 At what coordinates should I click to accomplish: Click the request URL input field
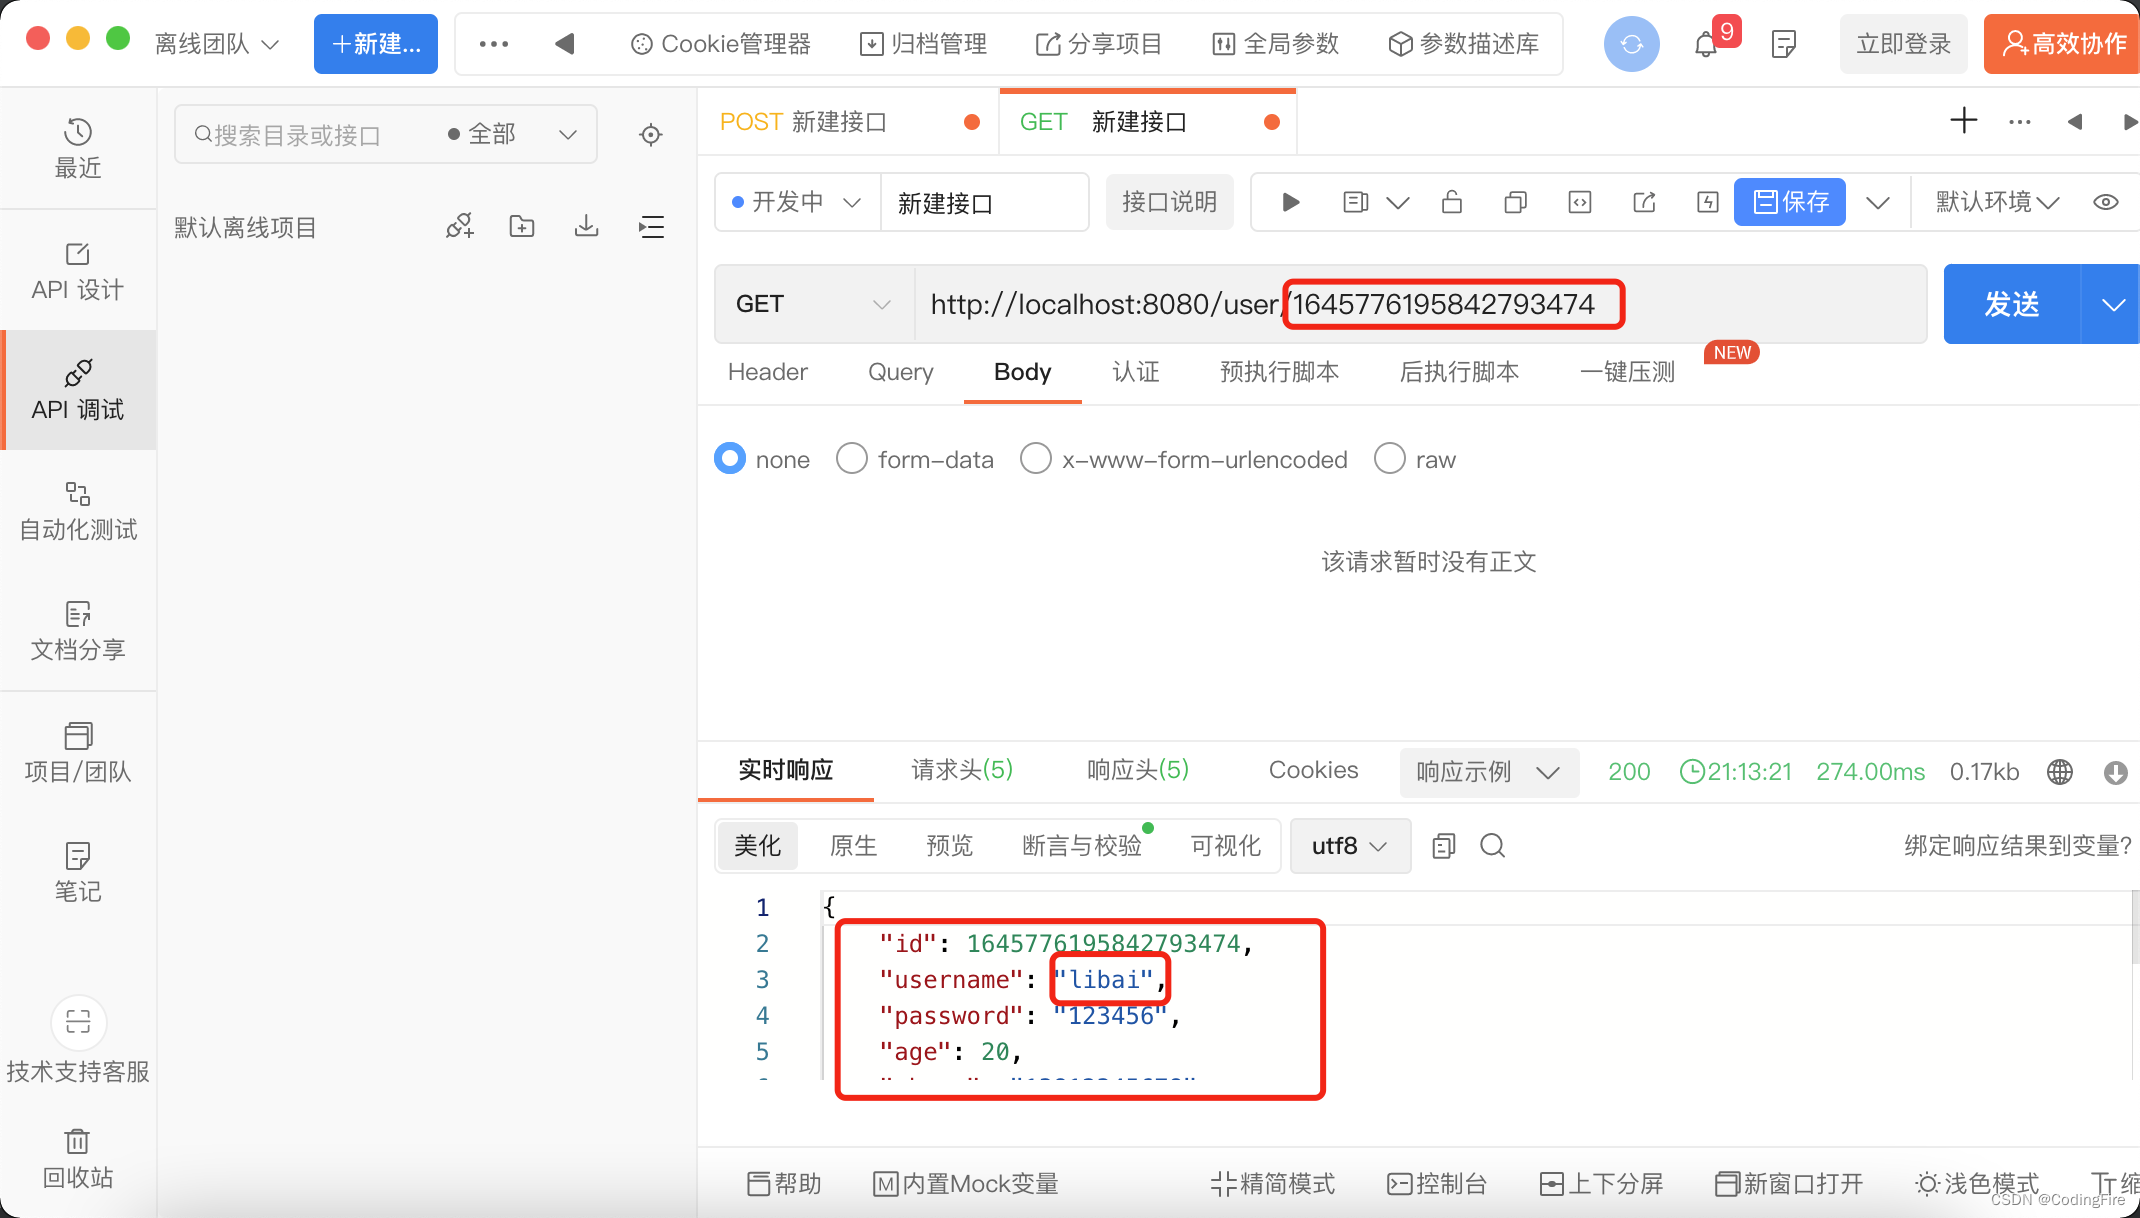[1420, 304]
